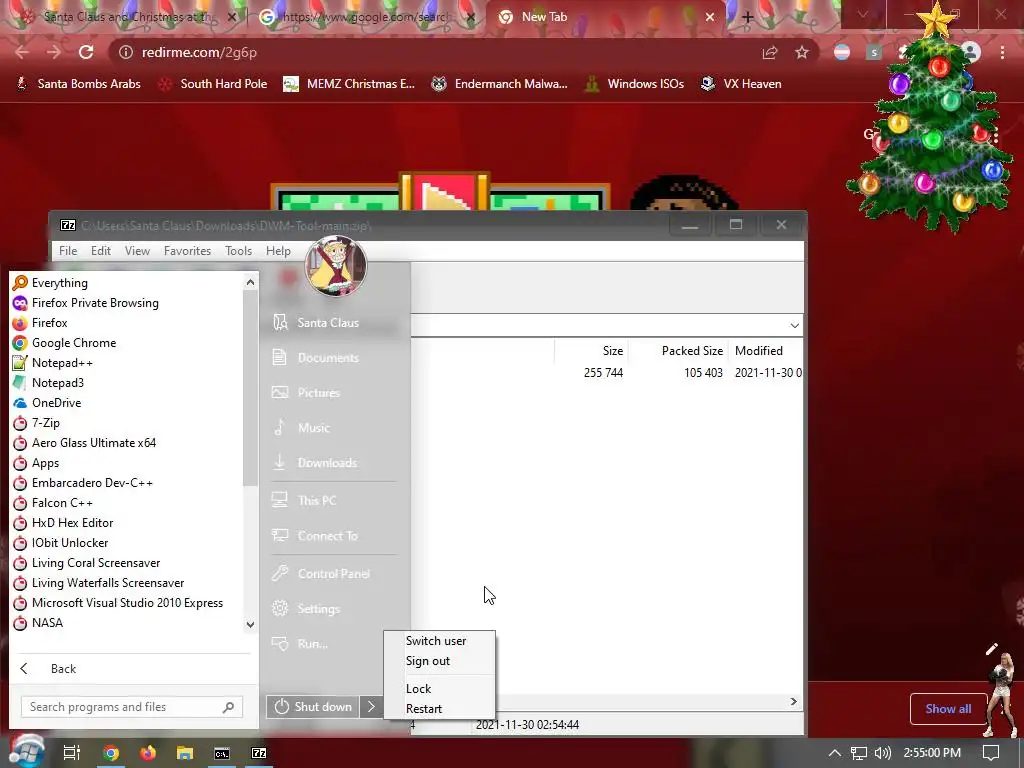
Task: Open Task View on the taskbar
Action: 72,753
